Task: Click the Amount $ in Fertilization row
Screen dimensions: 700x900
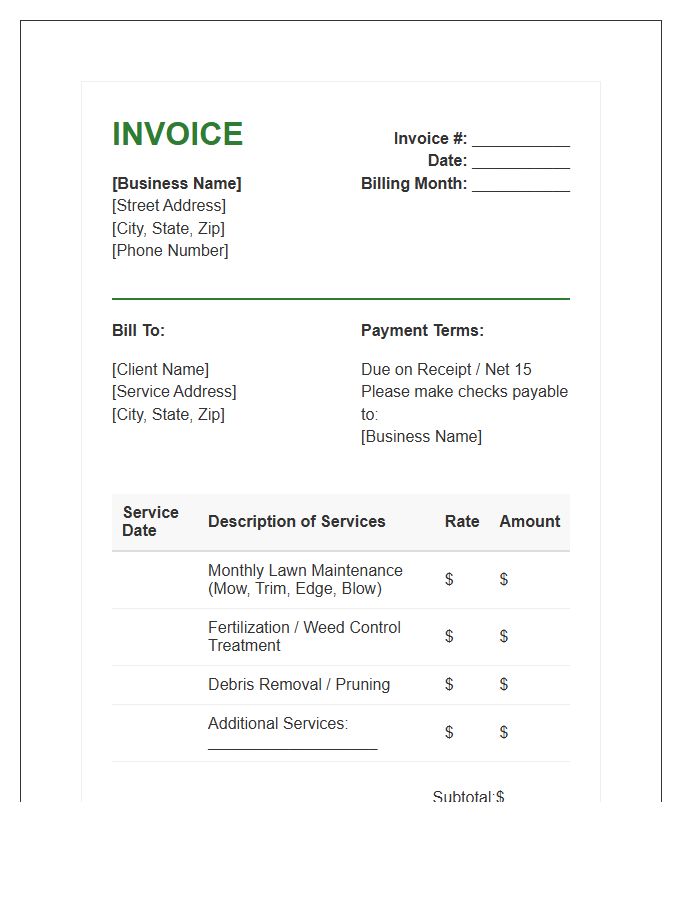Action: coord(504,636)
